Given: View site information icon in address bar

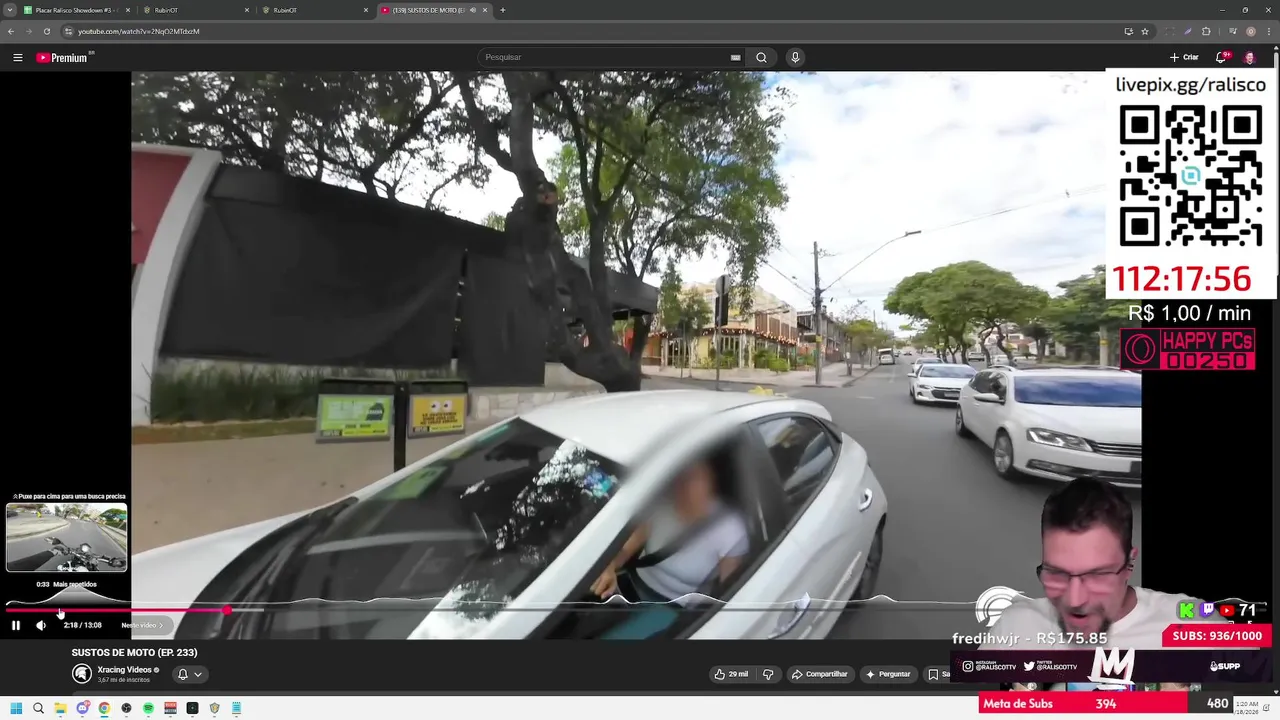Looking at the screenshot, I should pos(68,31).
